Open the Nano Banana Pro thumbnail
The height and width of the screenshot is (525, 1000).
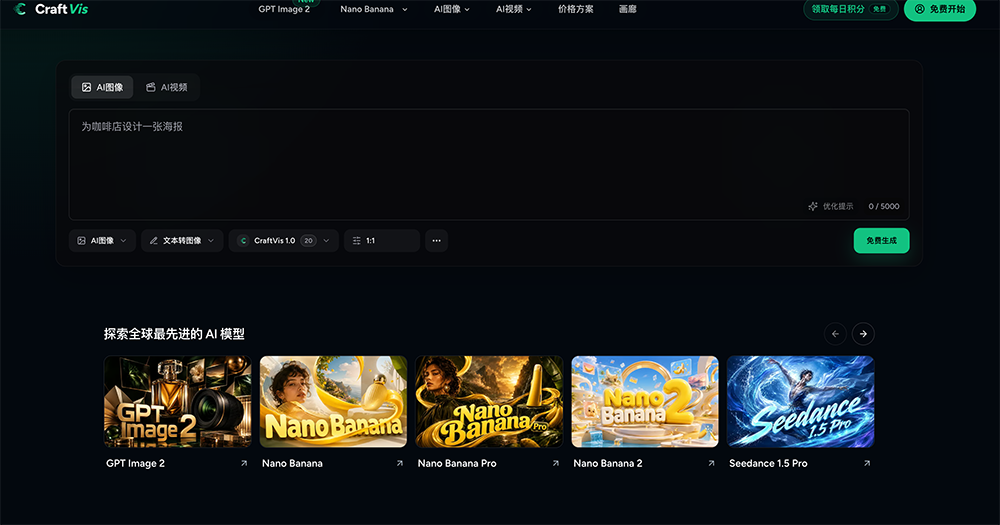pyautogui.click(x=489, y=402)
